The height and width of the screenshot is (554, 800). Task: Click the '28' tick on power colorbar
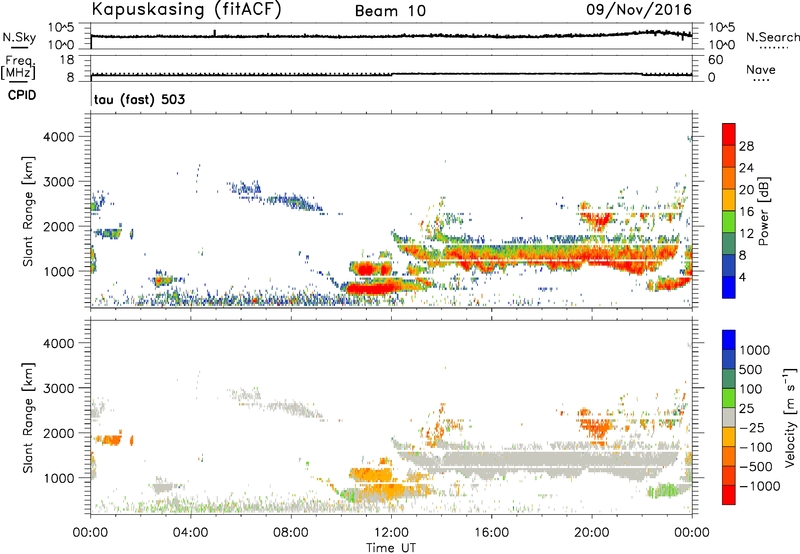click(746, 146)
